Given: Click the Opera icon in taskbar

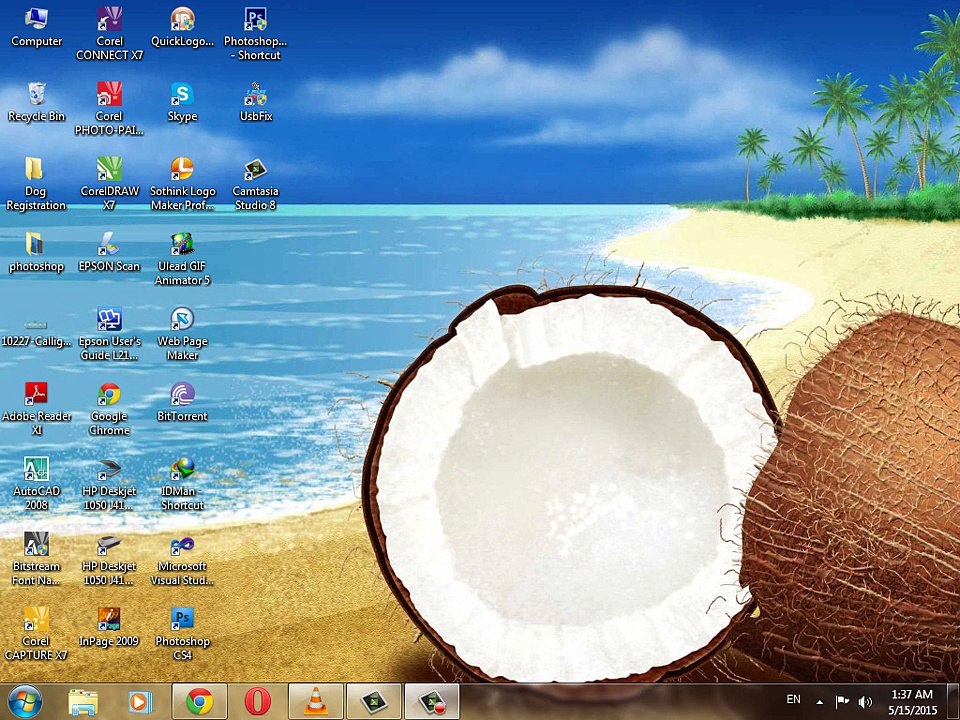Looking at the screenshot, I should pos(258,702).
